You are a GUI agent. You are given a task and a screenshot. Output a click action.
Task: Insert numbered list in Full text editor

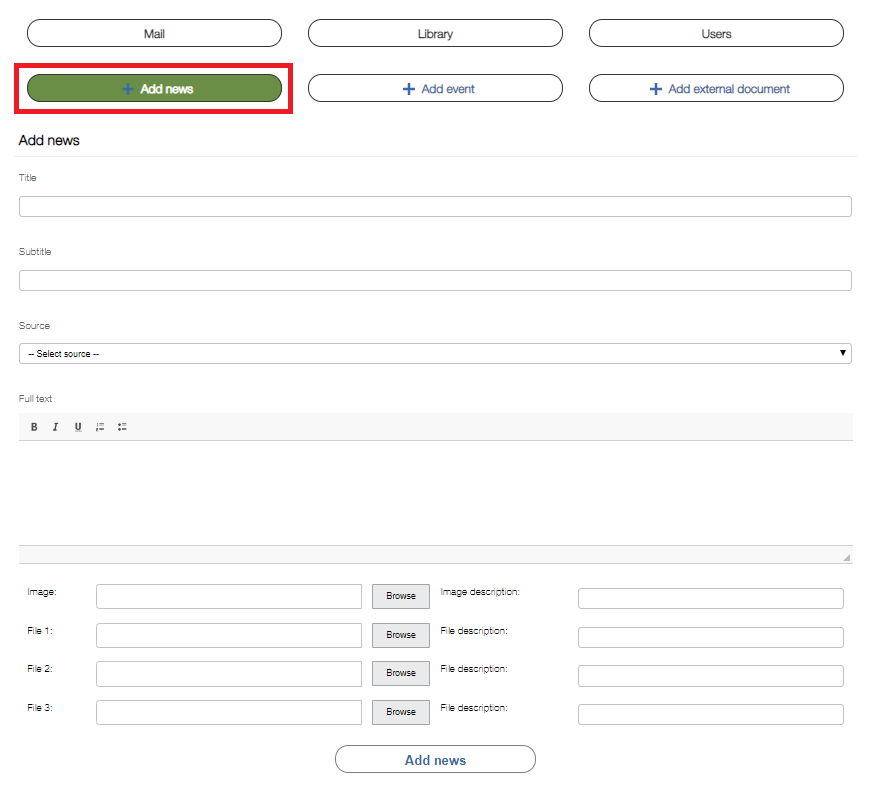[100, 427]
